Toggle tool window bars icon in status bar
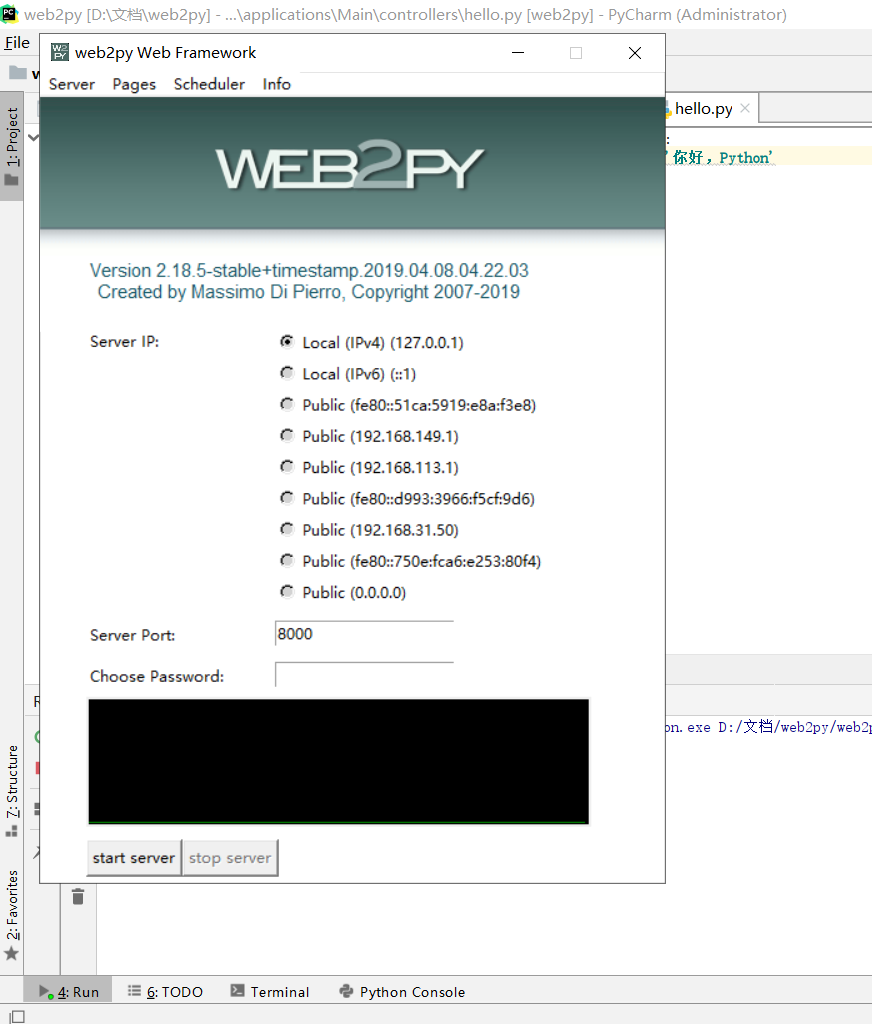This screenshot has width=872, height=1024. pyautogui.click(x=15, y=1016)
